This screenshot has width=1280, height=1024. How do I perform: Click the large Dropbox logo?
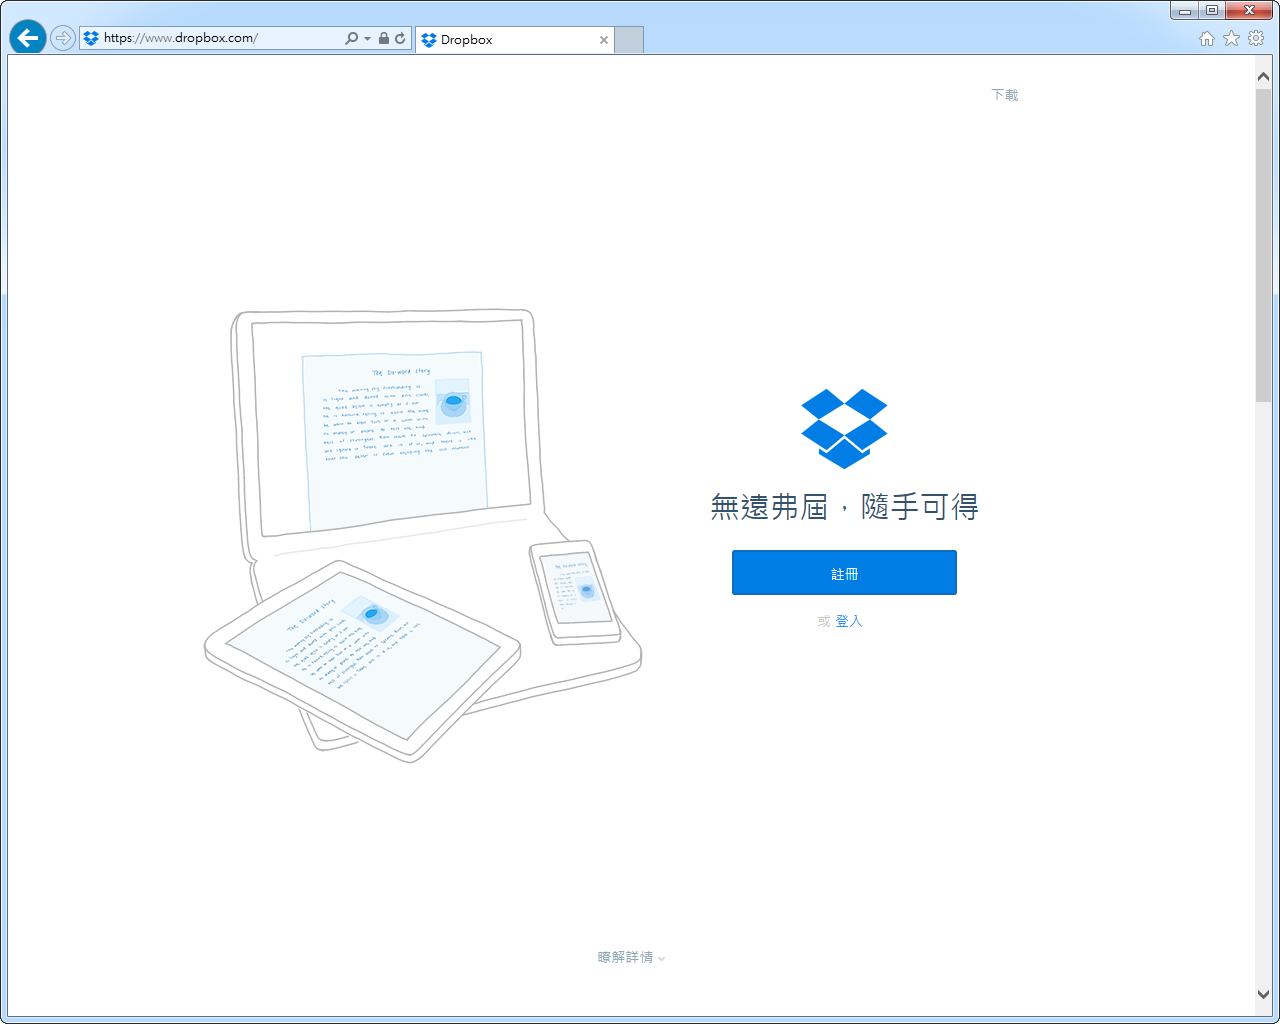[845, 429]
